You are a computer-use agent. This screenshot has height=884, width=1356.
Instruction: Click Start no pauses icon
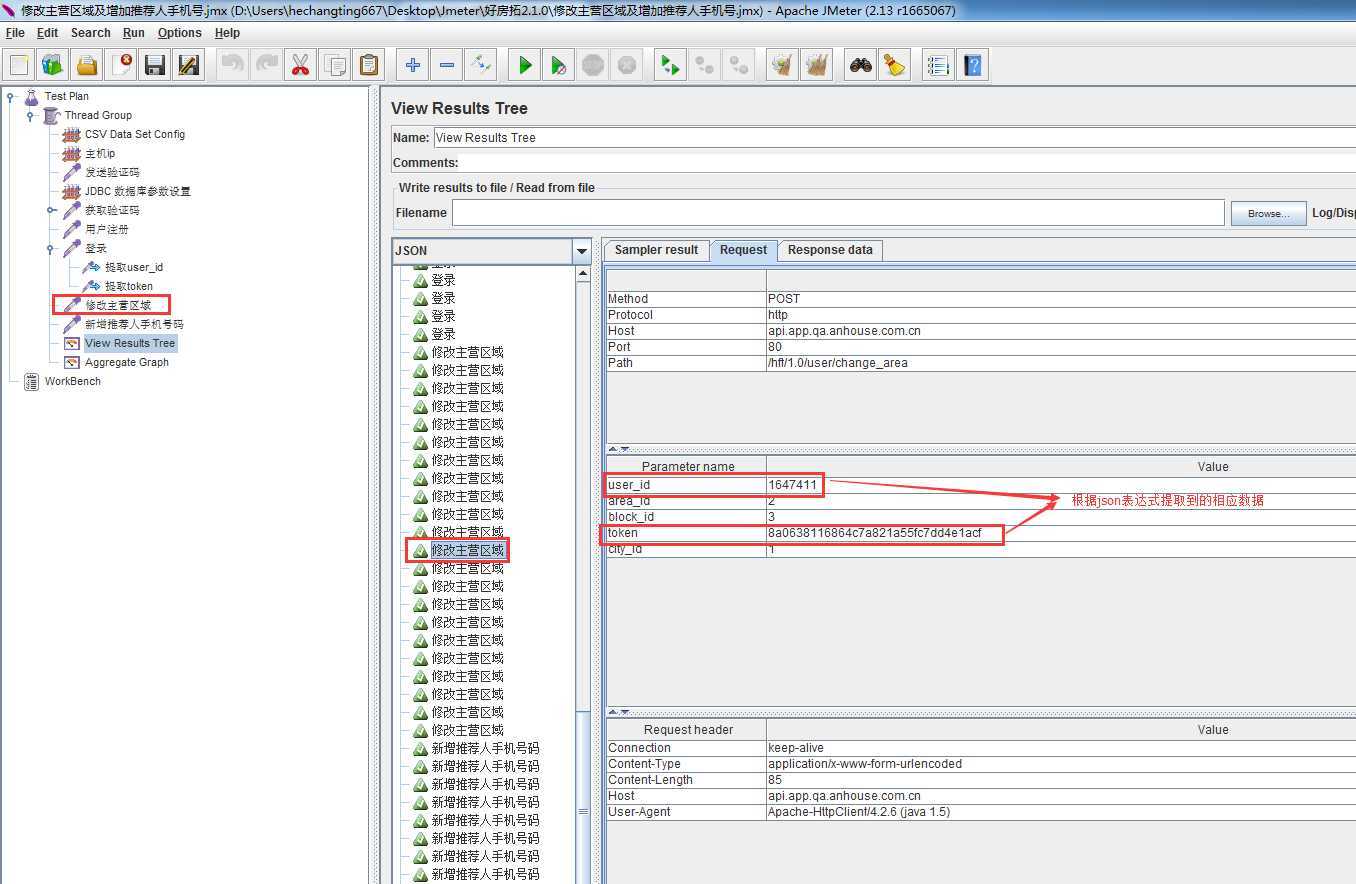559,66
